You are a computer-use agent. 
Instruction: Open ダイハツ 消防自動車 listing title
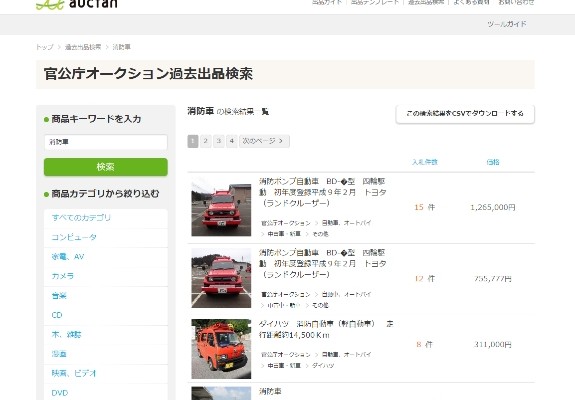(x=326, y=329)
